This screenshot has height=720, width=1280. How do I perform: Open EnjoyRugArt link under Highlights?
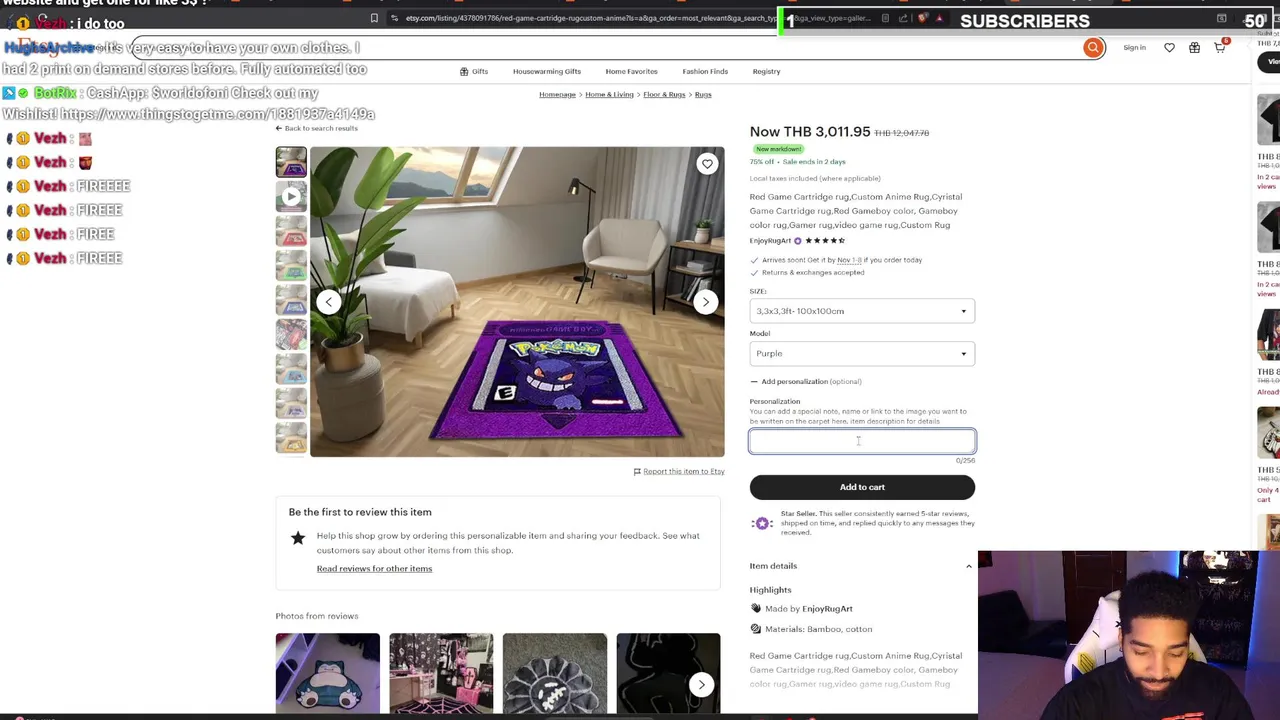[x=827, y=608]
